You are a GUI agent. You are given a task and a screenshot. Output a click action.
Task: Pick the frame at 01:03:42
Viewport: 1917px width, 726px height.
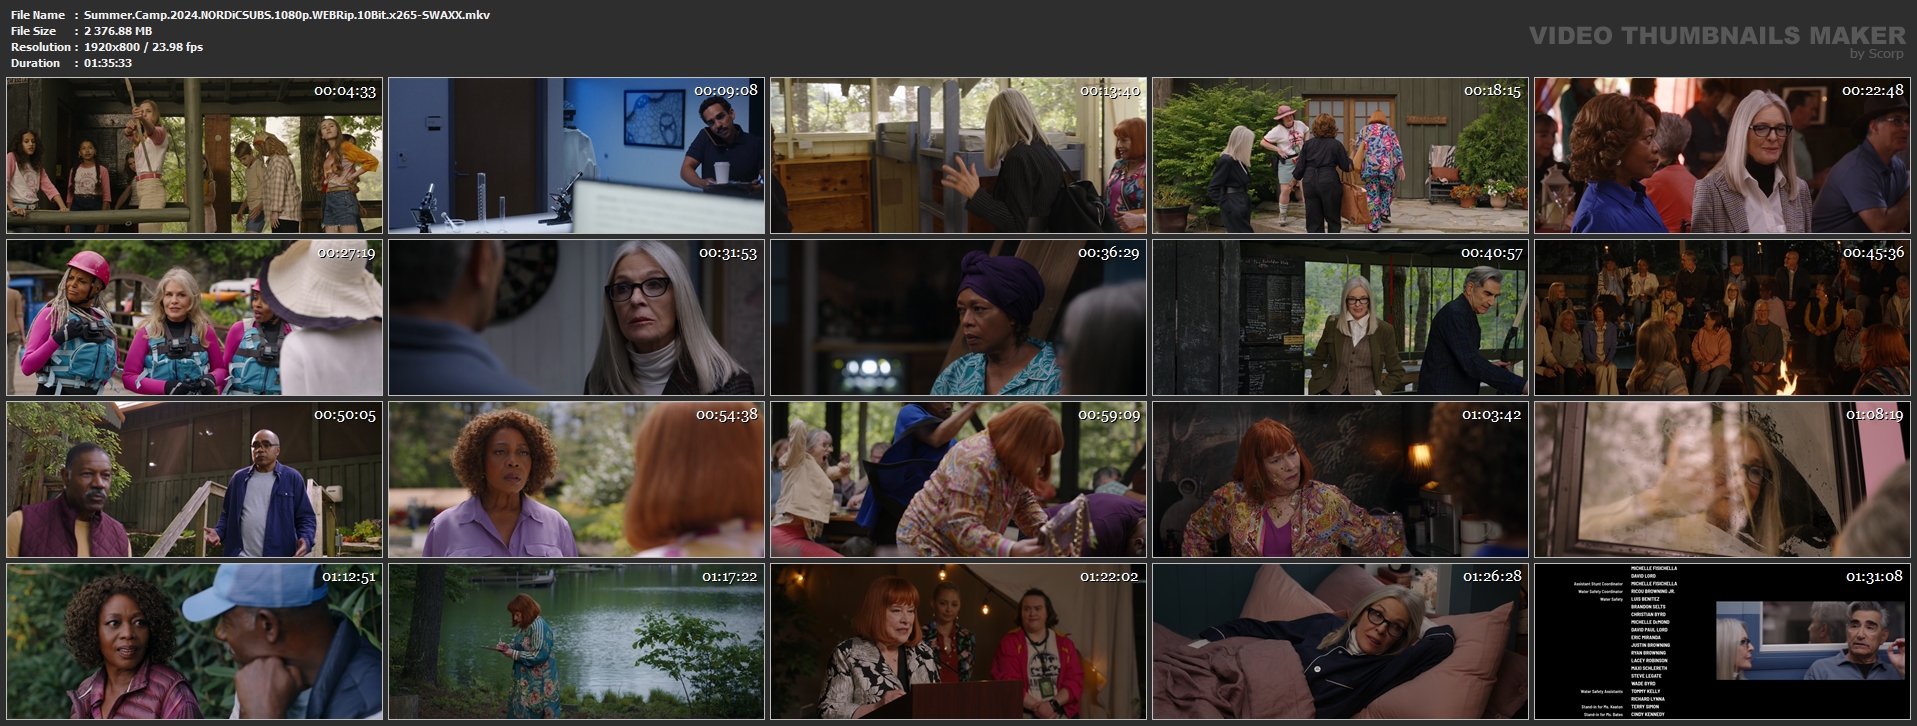pyautogui.click(x=1340, y=479)
